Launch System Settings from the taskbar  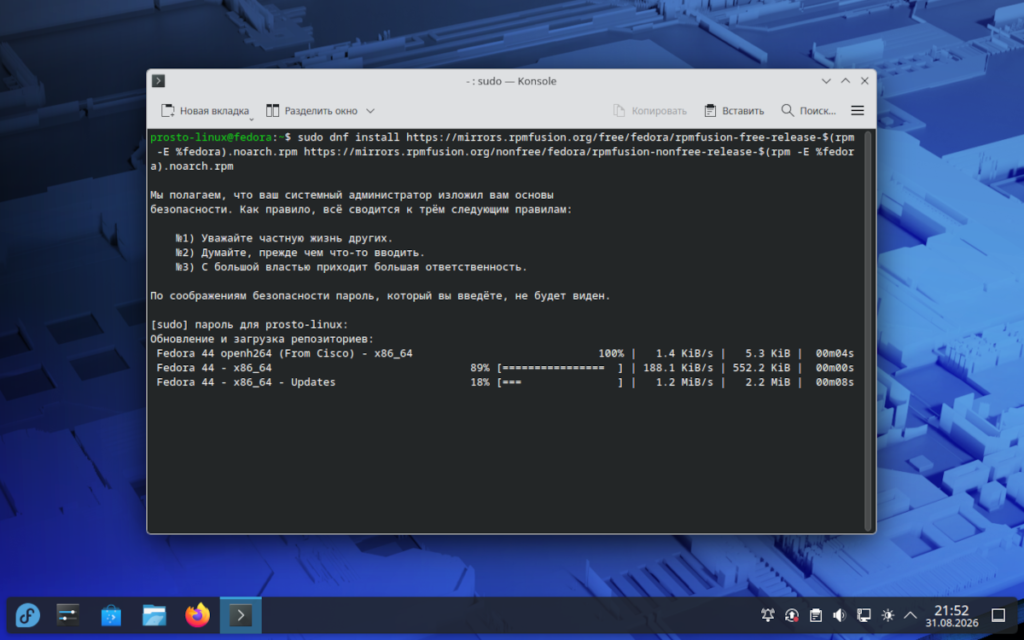(68, 615)
